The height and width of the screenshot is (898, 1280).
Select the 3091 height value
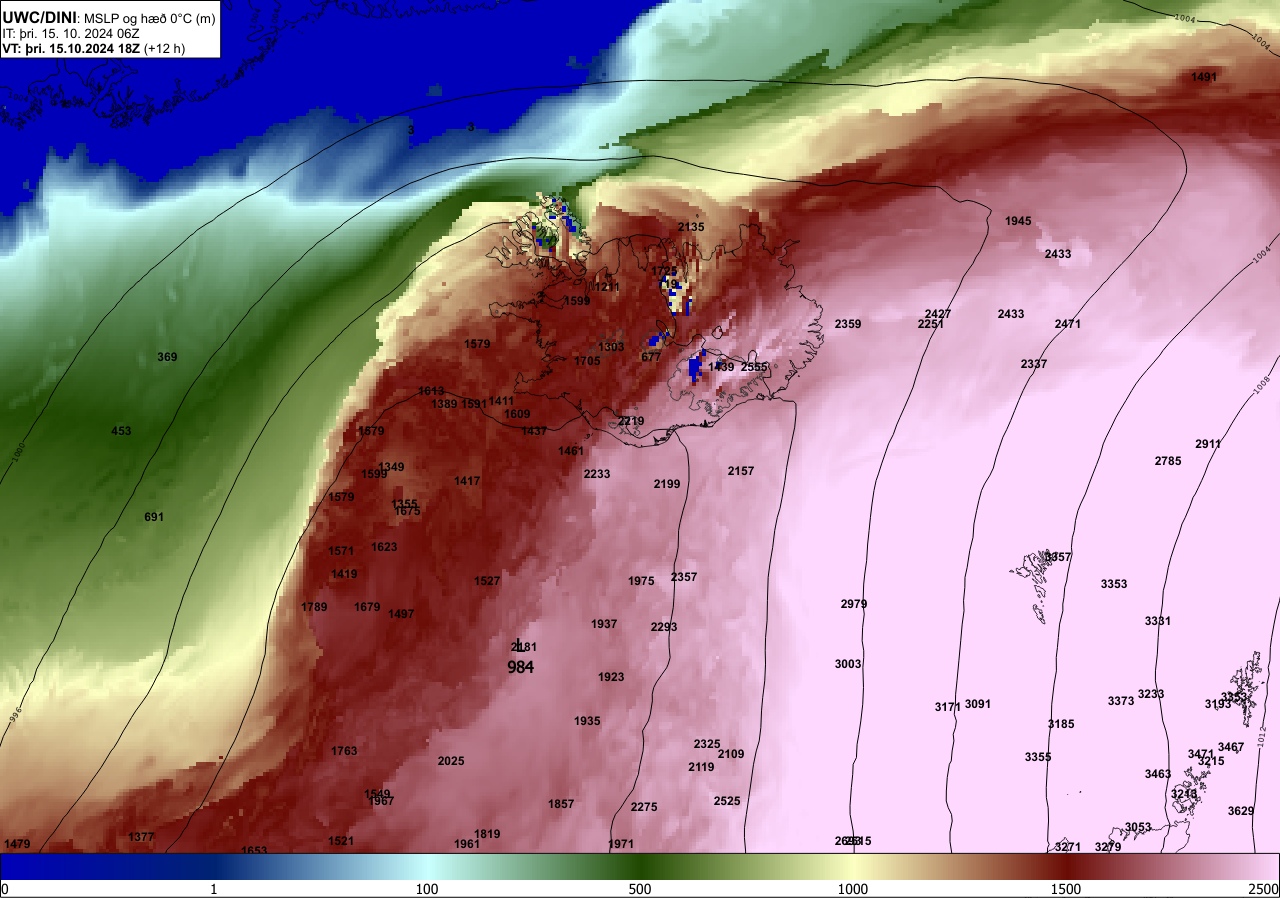978,704
